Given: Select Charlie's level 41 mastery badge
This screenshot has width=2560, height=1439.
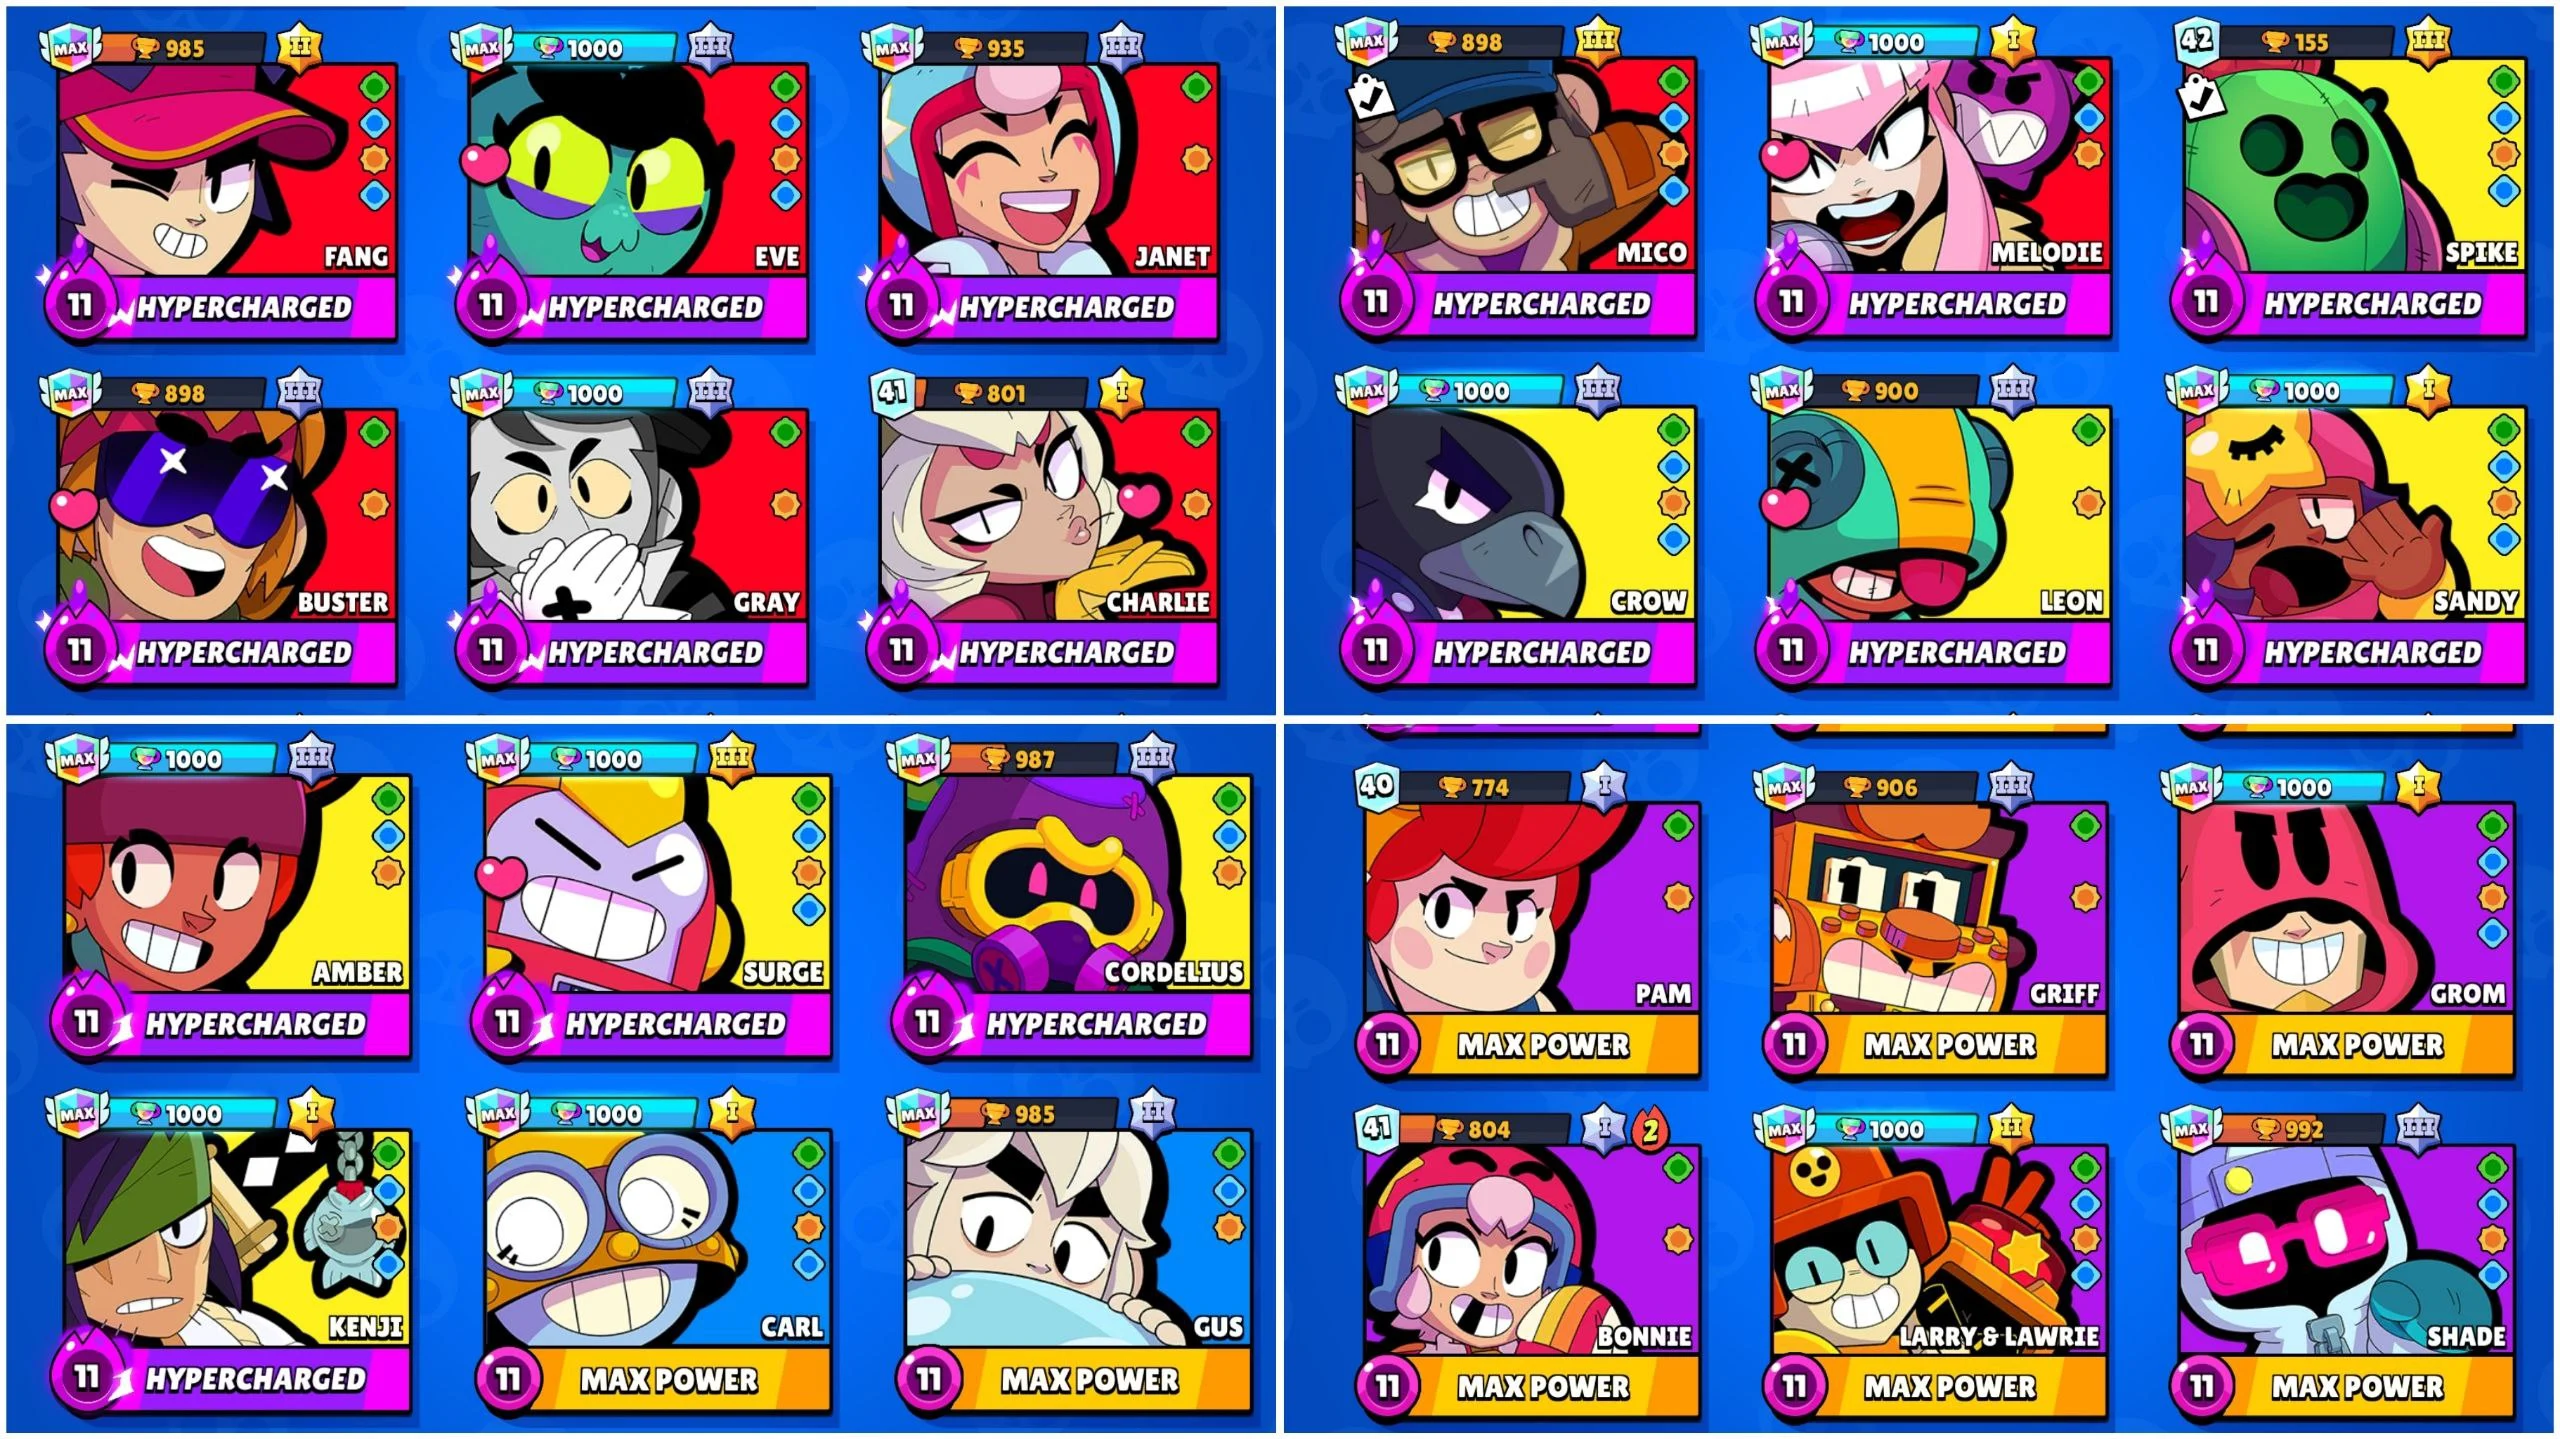Looking at the screenshot, I should (x=892, y=391).
